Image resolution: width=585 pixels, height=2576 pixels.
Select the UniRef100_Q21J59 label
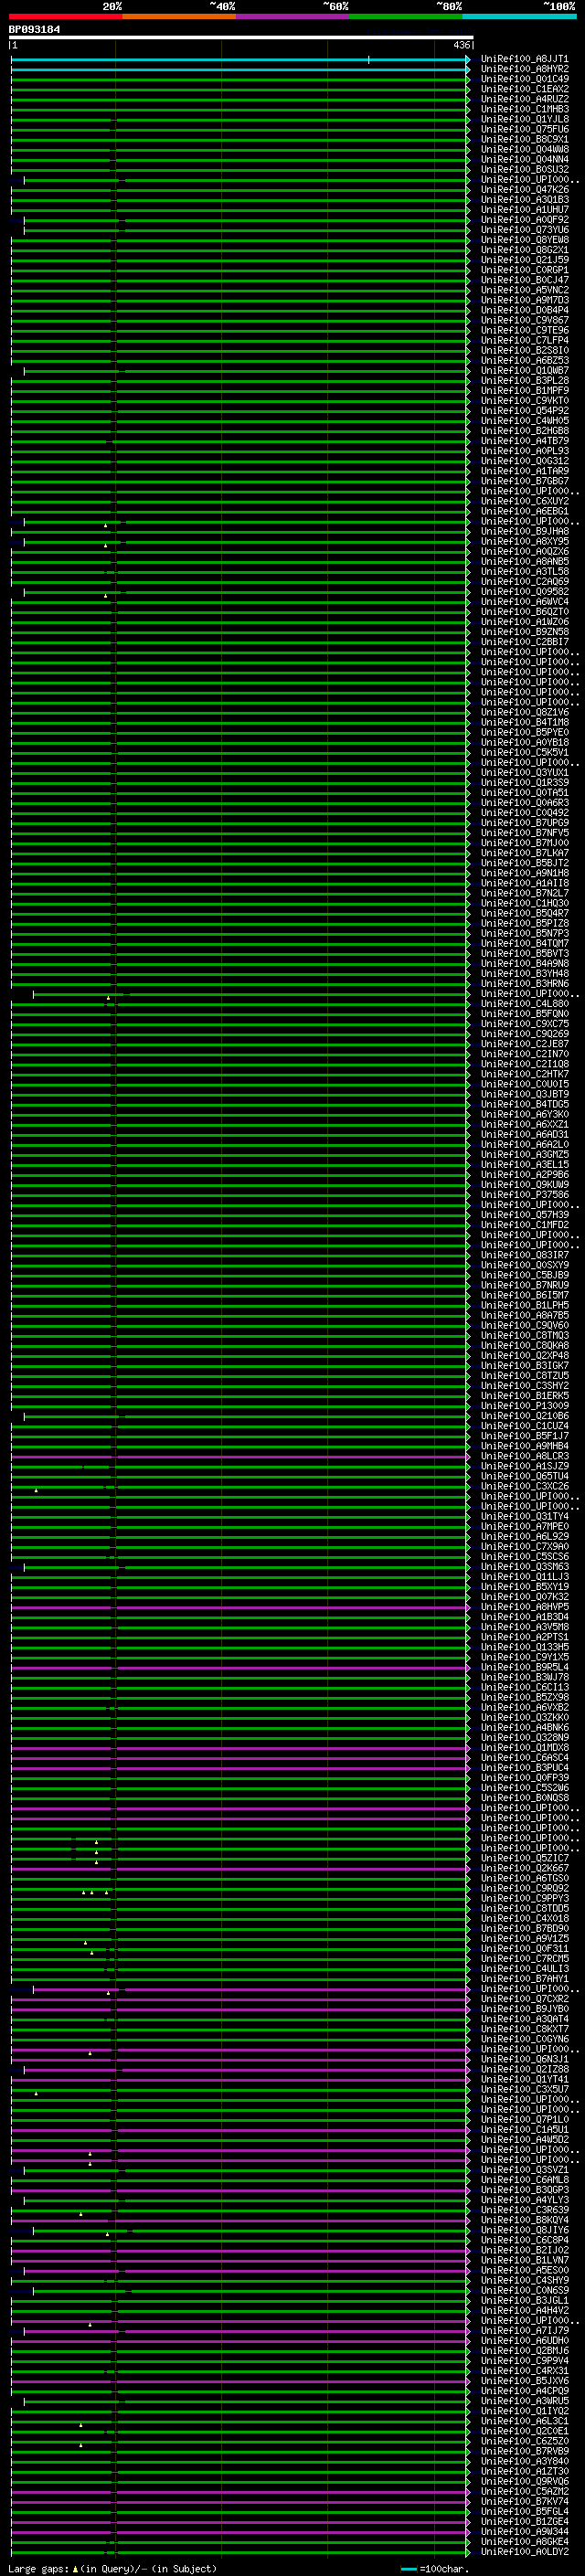click(x=524, y=261)
